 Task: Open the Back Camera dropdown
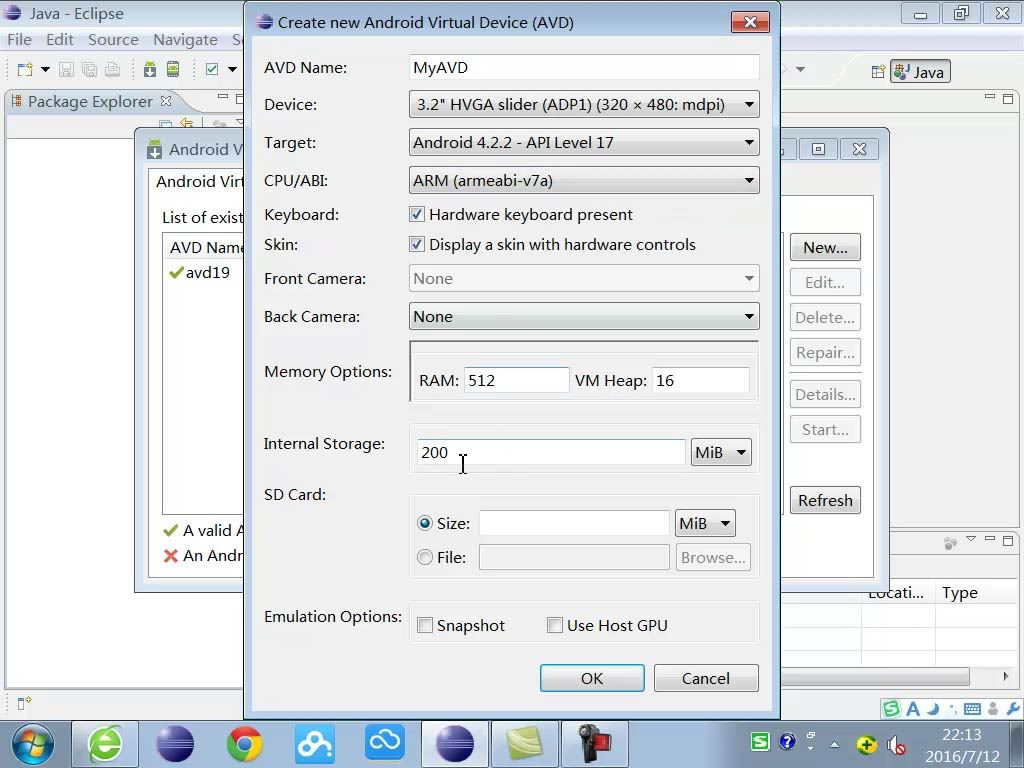pyautogui.click(x=584, y=316)
